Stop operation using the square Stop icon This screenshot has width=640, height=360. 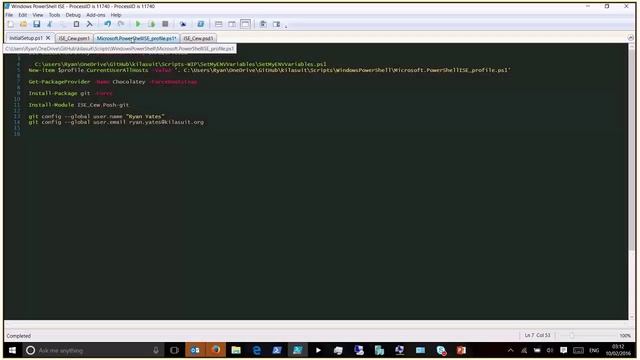coord(165,24)
